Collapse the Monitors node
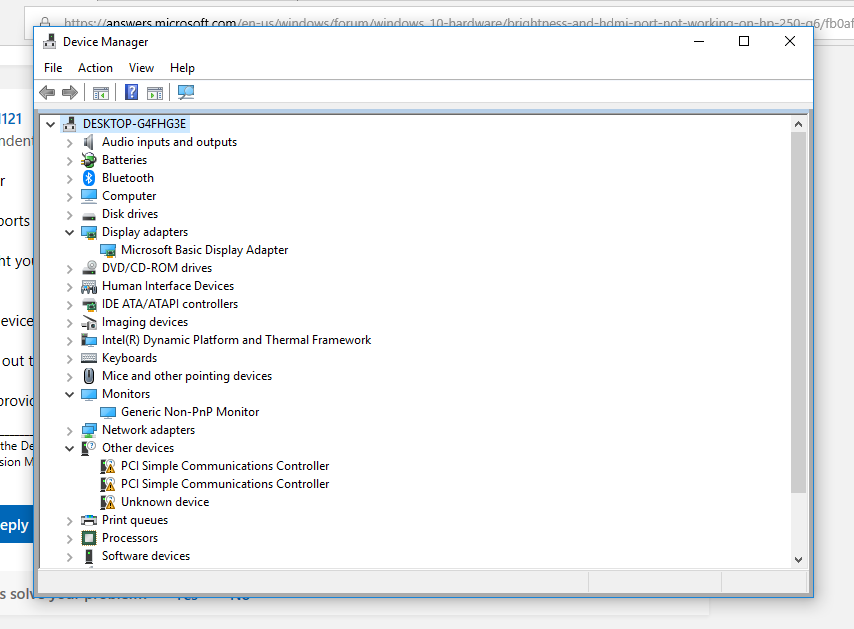854x629 pixels. [69, 394]
